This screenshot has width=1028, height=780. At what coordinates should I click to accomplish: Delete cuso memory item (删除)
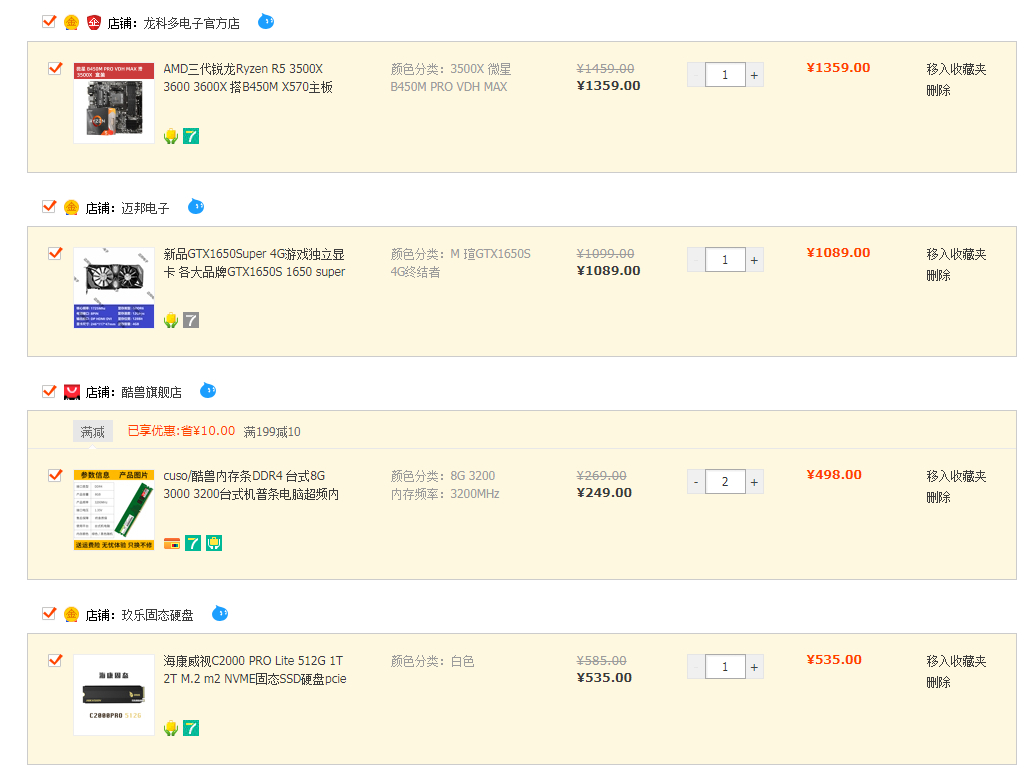(x=938, y=498)
